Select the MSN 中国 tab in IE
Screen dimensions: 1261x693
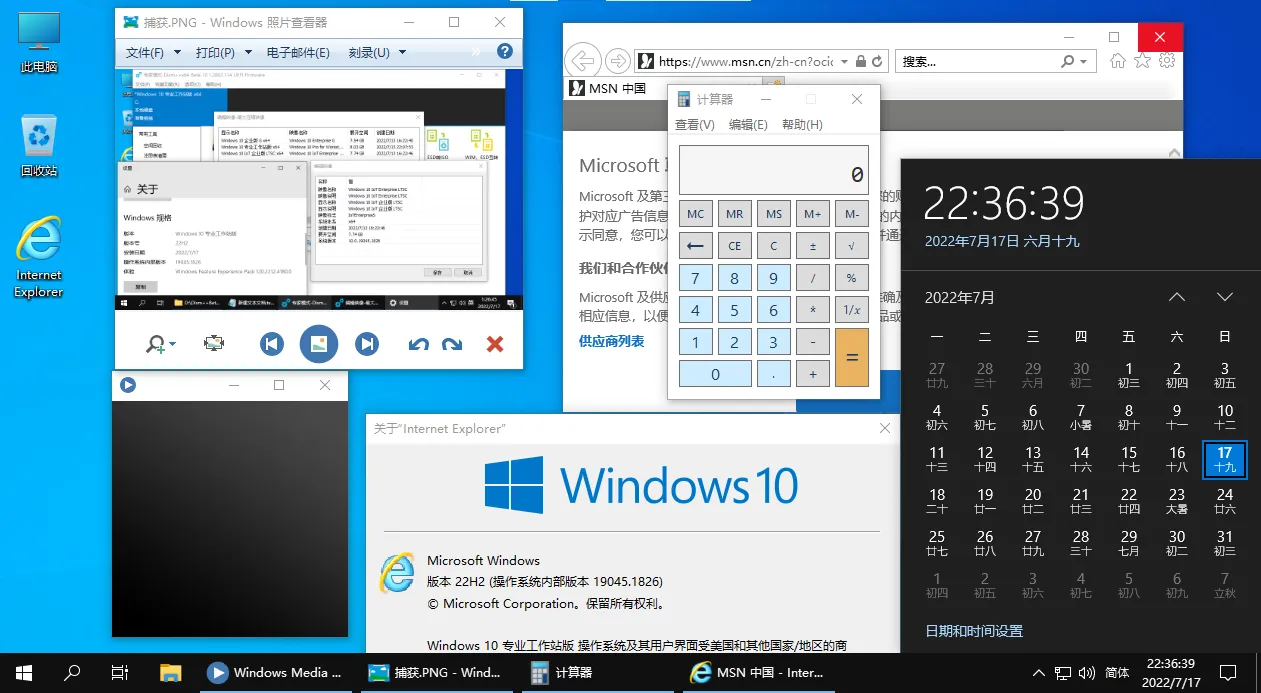pos(615,88)
